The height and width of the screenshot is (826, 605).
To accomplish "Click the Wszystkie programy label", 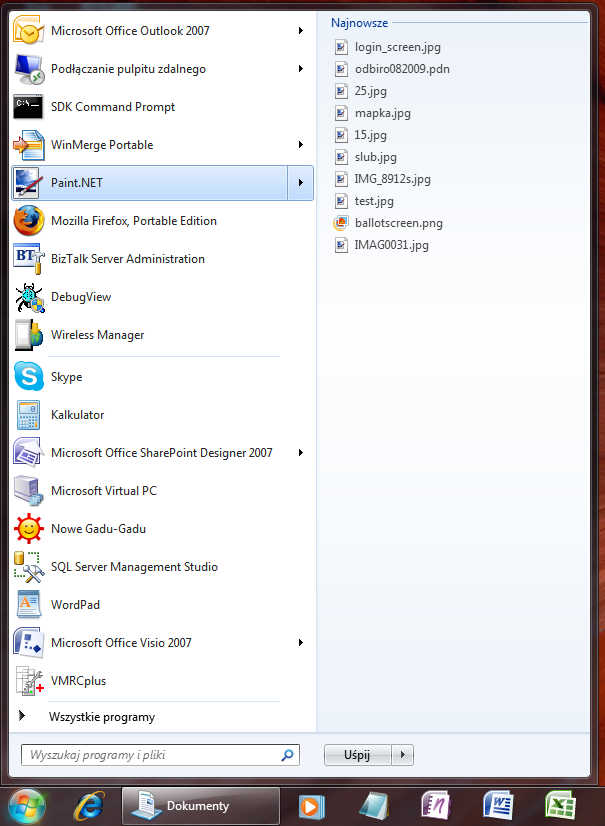I will [102, 717].
